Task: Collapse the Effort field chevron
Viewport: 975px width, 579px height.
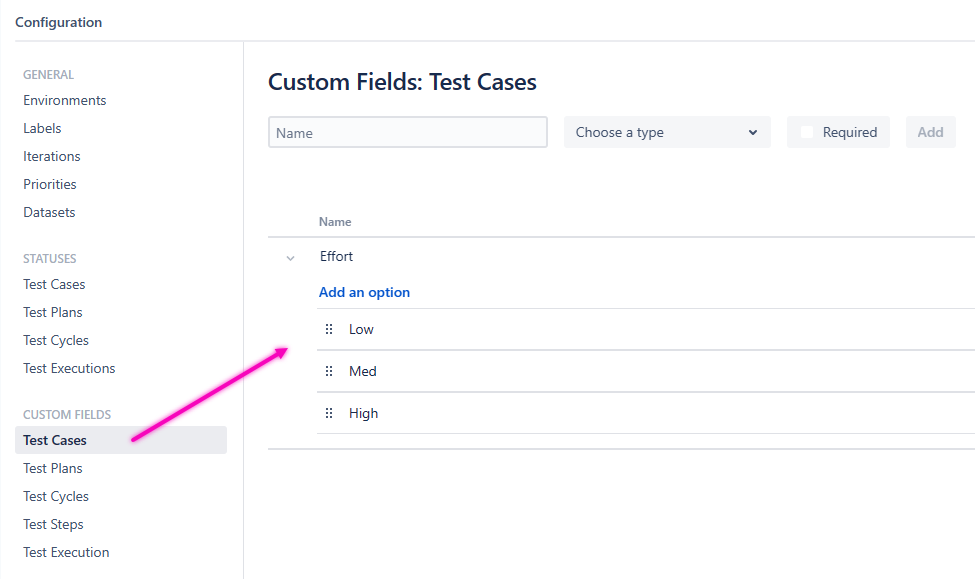Action: click(291, 258)
